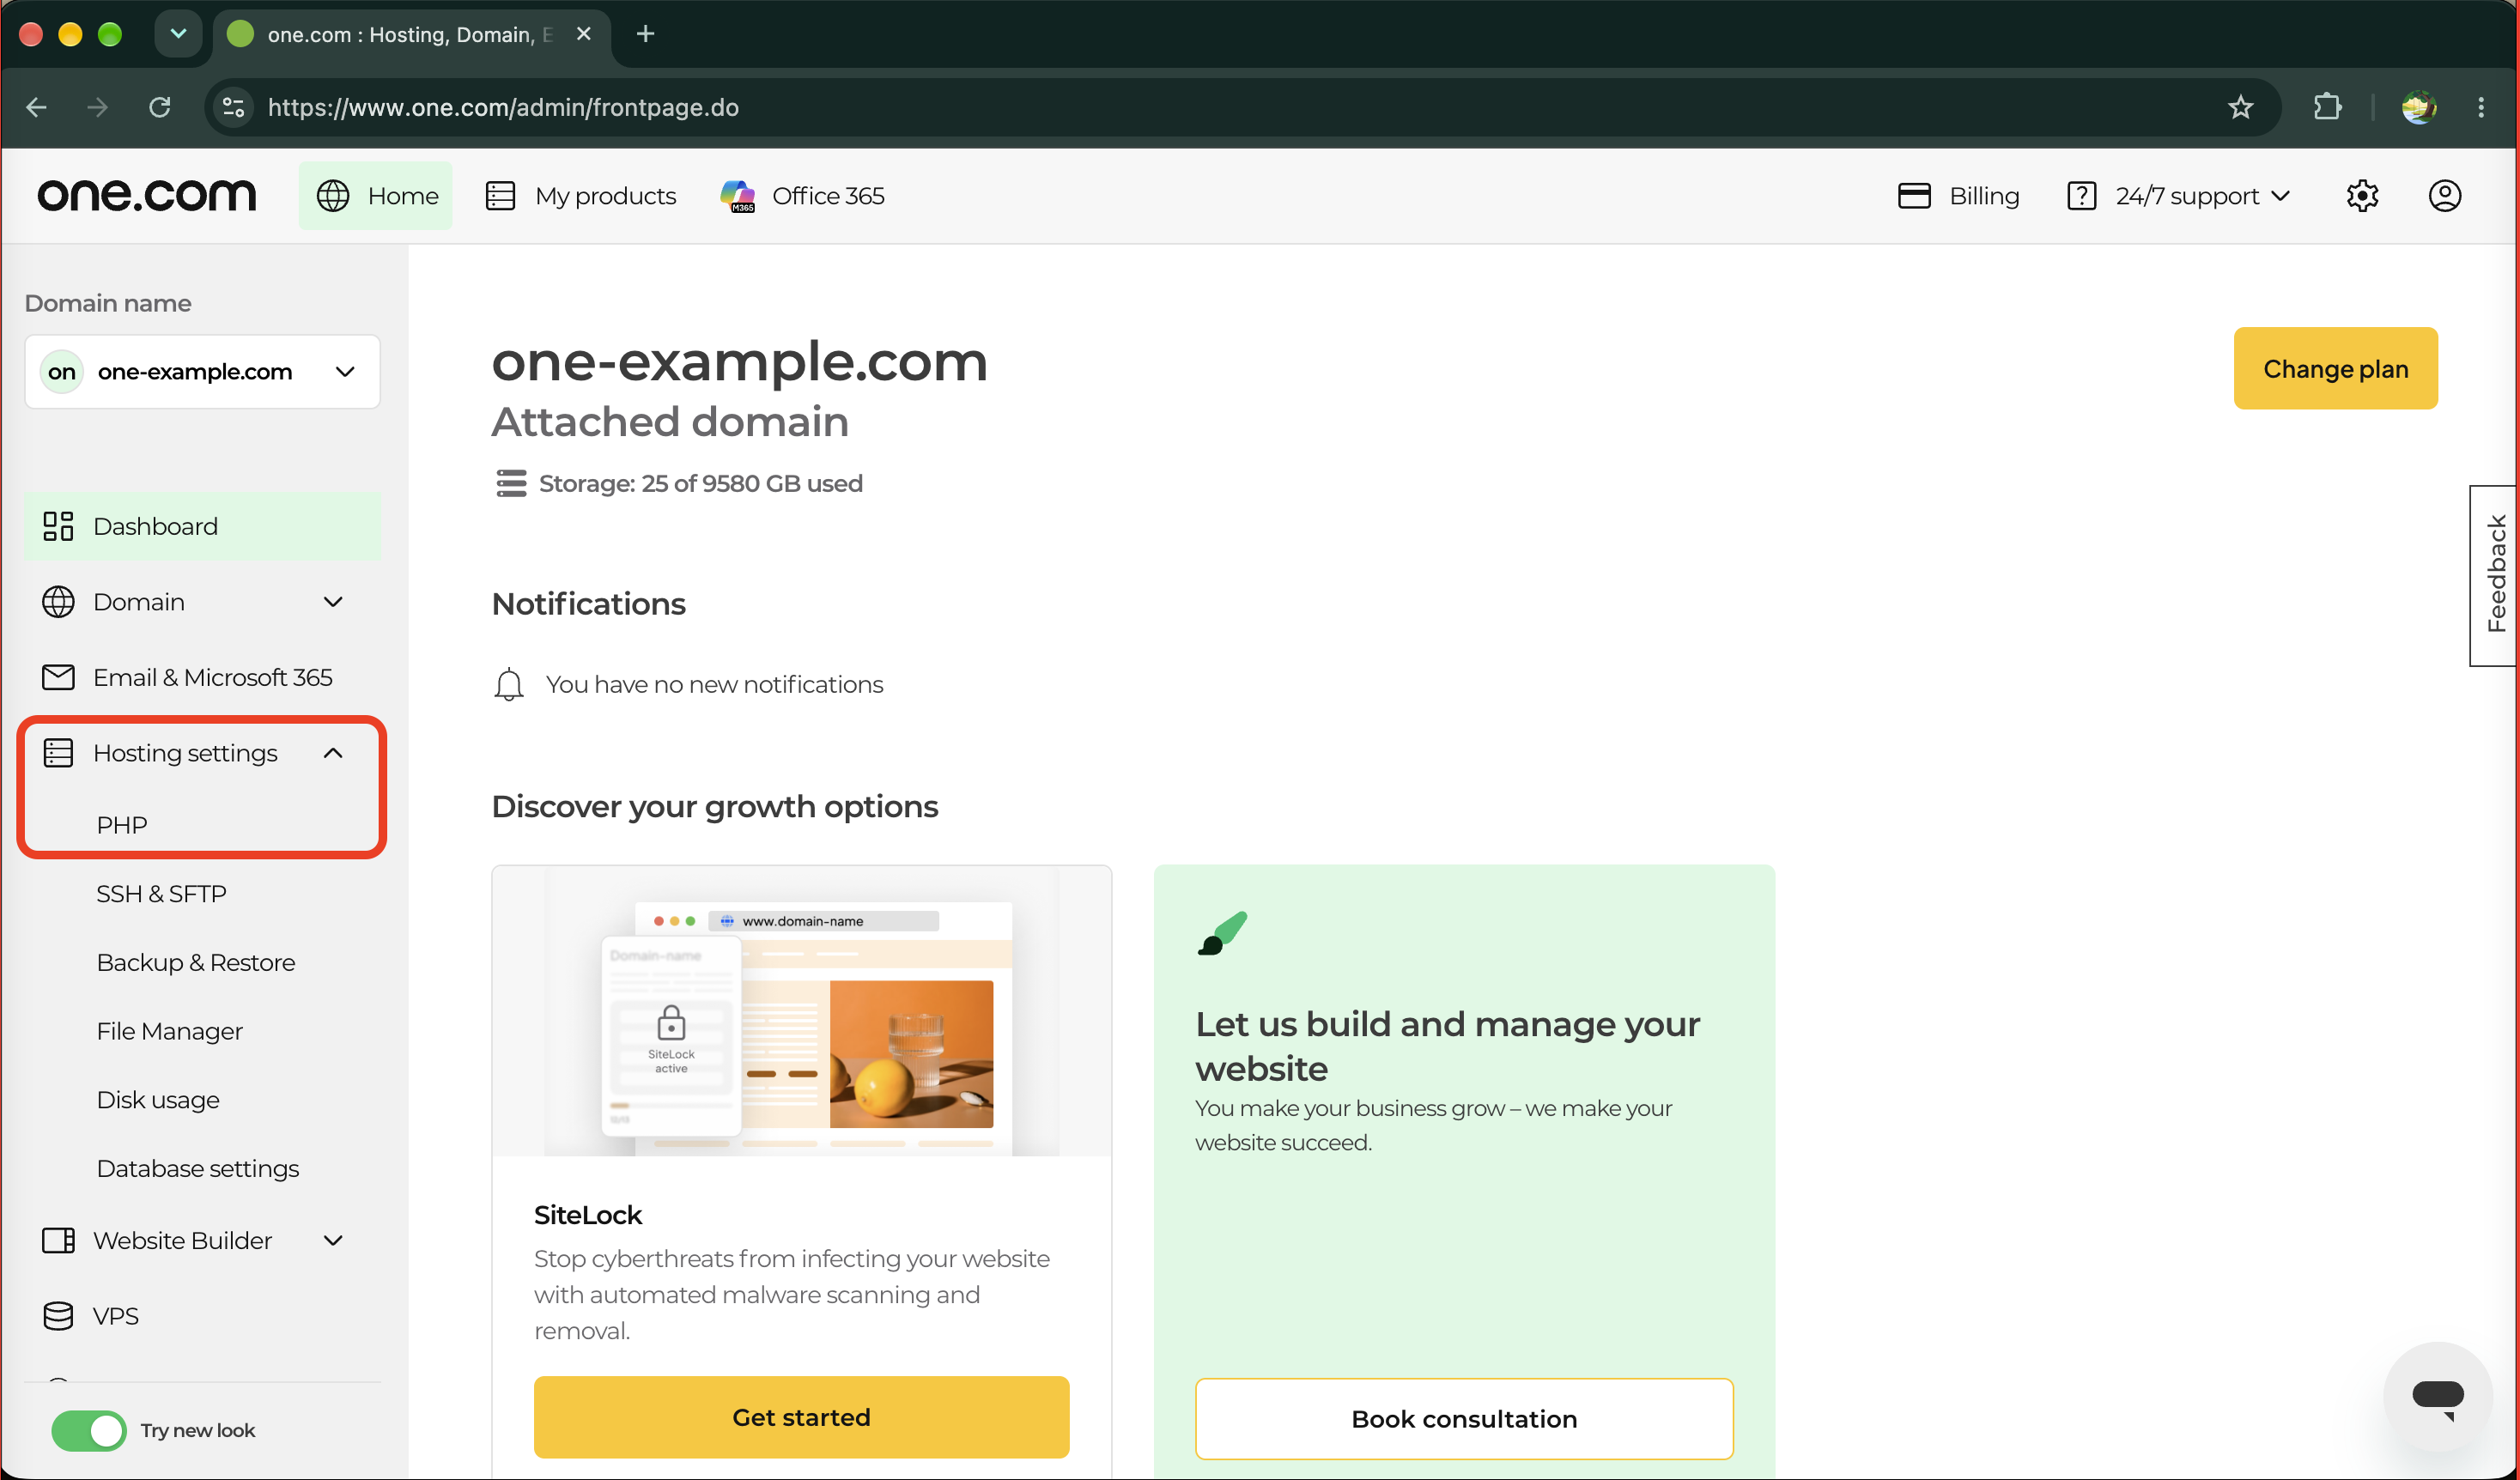Image resolution: width=2520 pixels, height=1480 pixels.
Task: Close the one.com browser tab
Action: tap(584, 34)
